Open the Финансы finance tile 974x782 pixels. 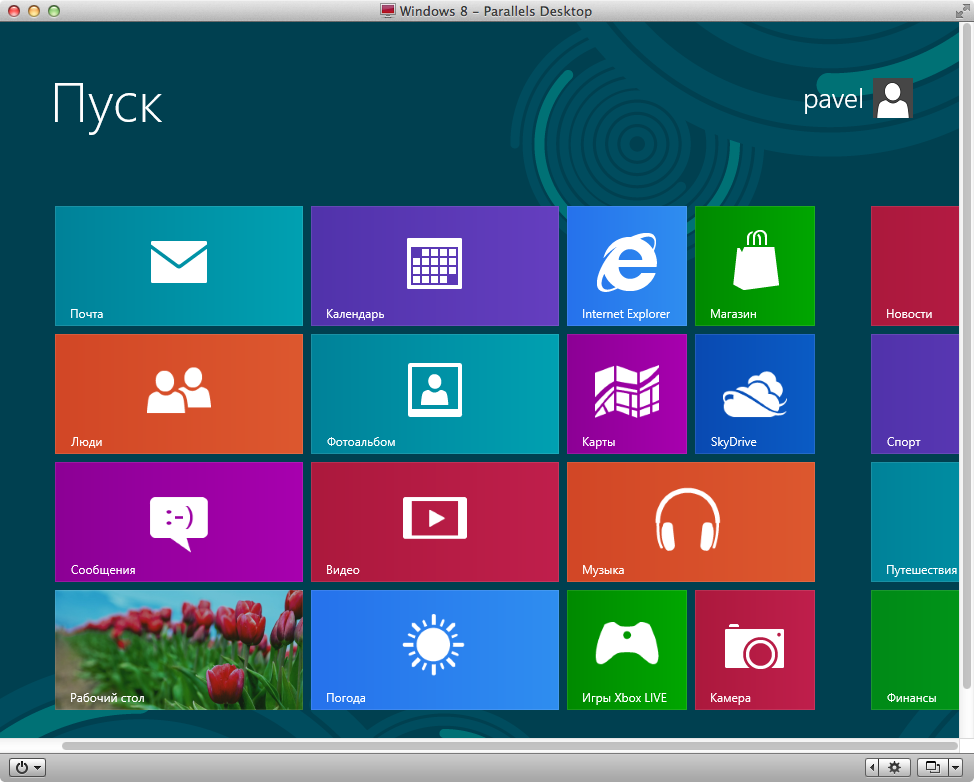915,650
